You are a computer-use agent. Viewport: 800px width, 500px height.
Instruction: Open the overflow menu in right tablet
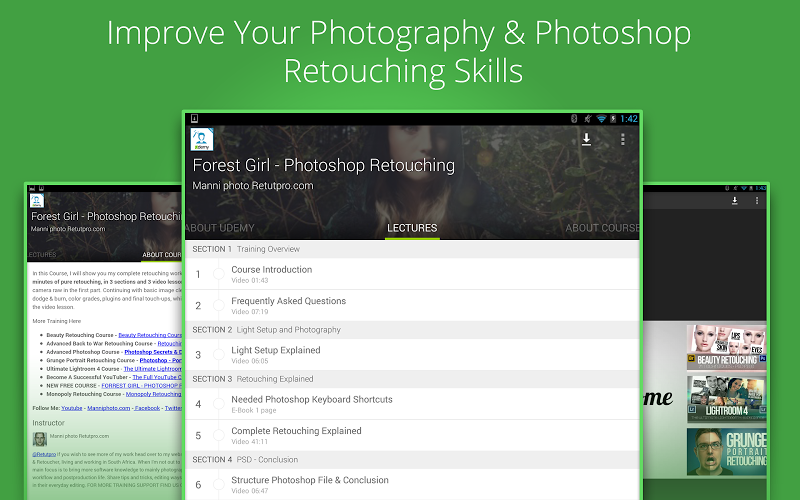757,201
